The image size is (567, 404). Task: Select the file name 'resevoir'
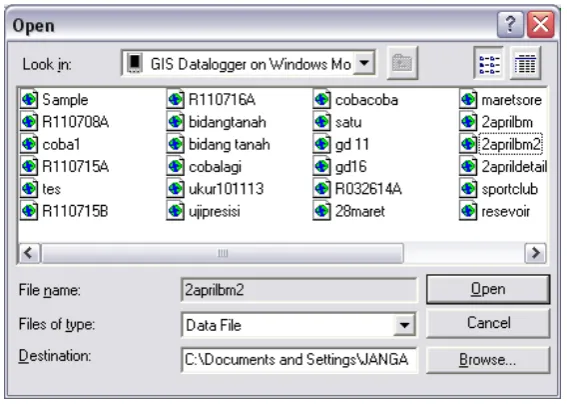click(506, 212)
